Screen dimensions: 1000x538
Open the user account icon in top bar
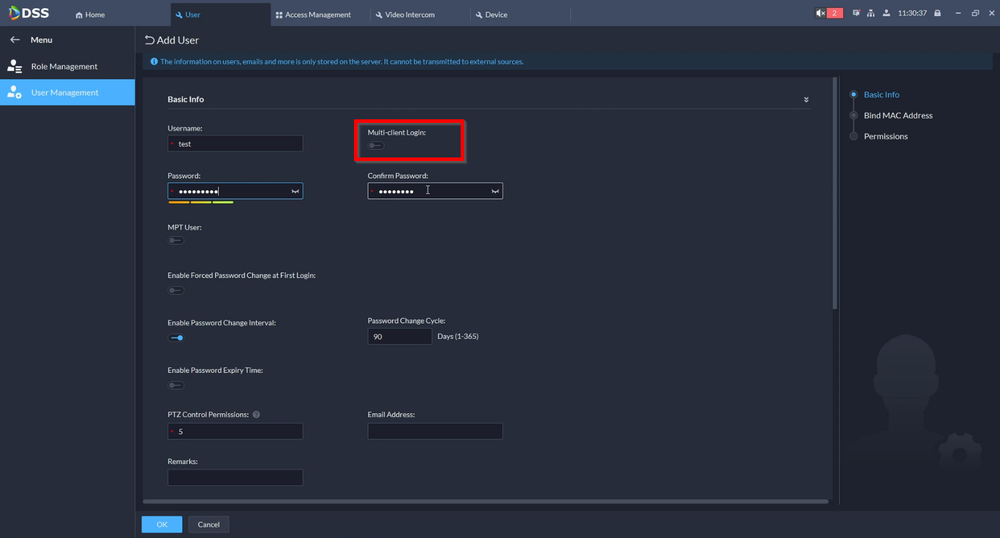click(885, 13)
